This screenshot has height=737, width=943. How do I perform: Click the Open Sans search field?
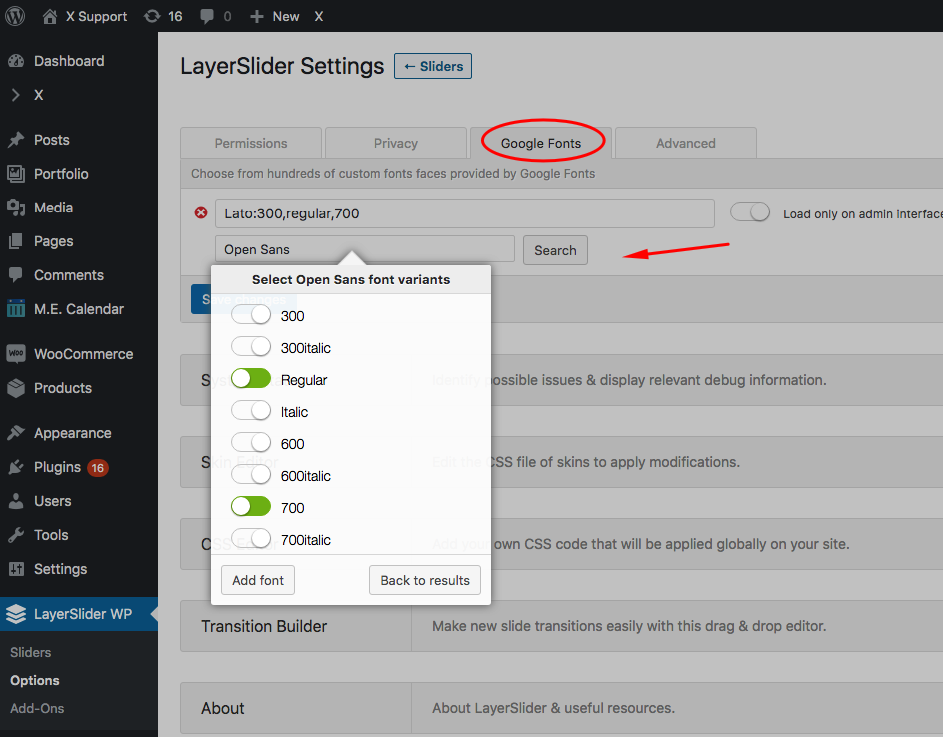point(365,249)
